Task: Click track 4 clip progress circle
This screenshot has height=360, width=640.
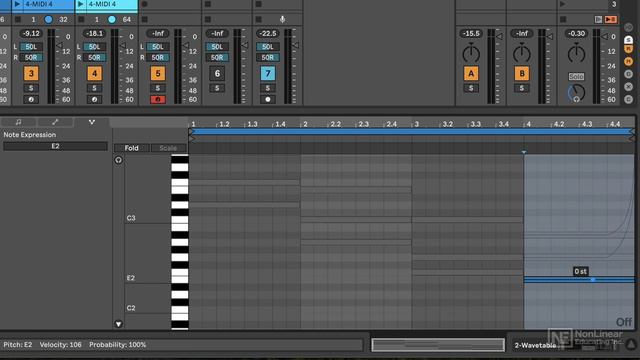Action: [x=111, y=19]
